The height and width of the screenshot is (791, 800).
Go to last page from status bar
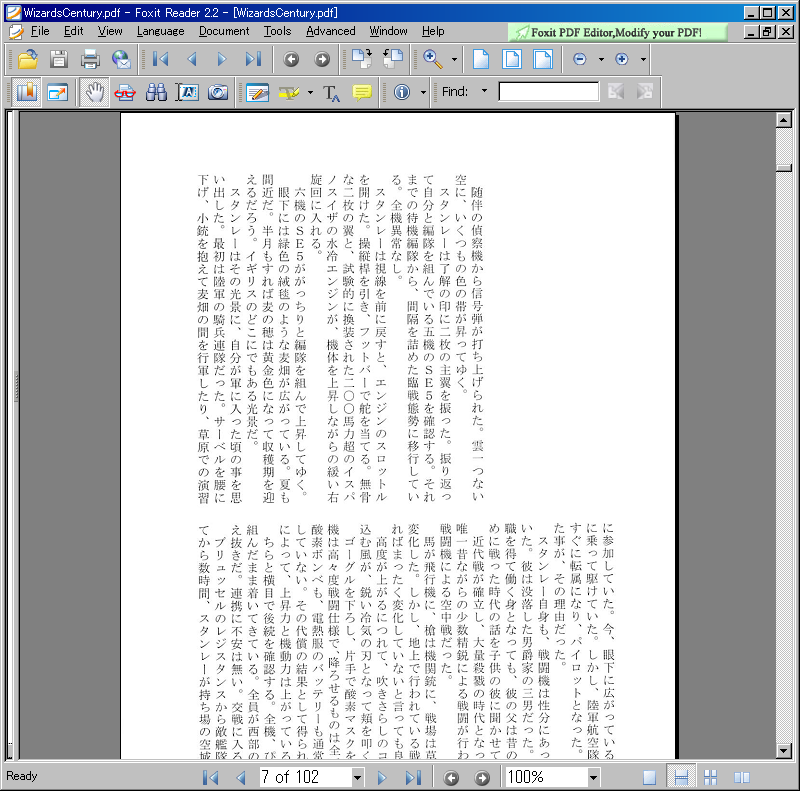point(413,778)
